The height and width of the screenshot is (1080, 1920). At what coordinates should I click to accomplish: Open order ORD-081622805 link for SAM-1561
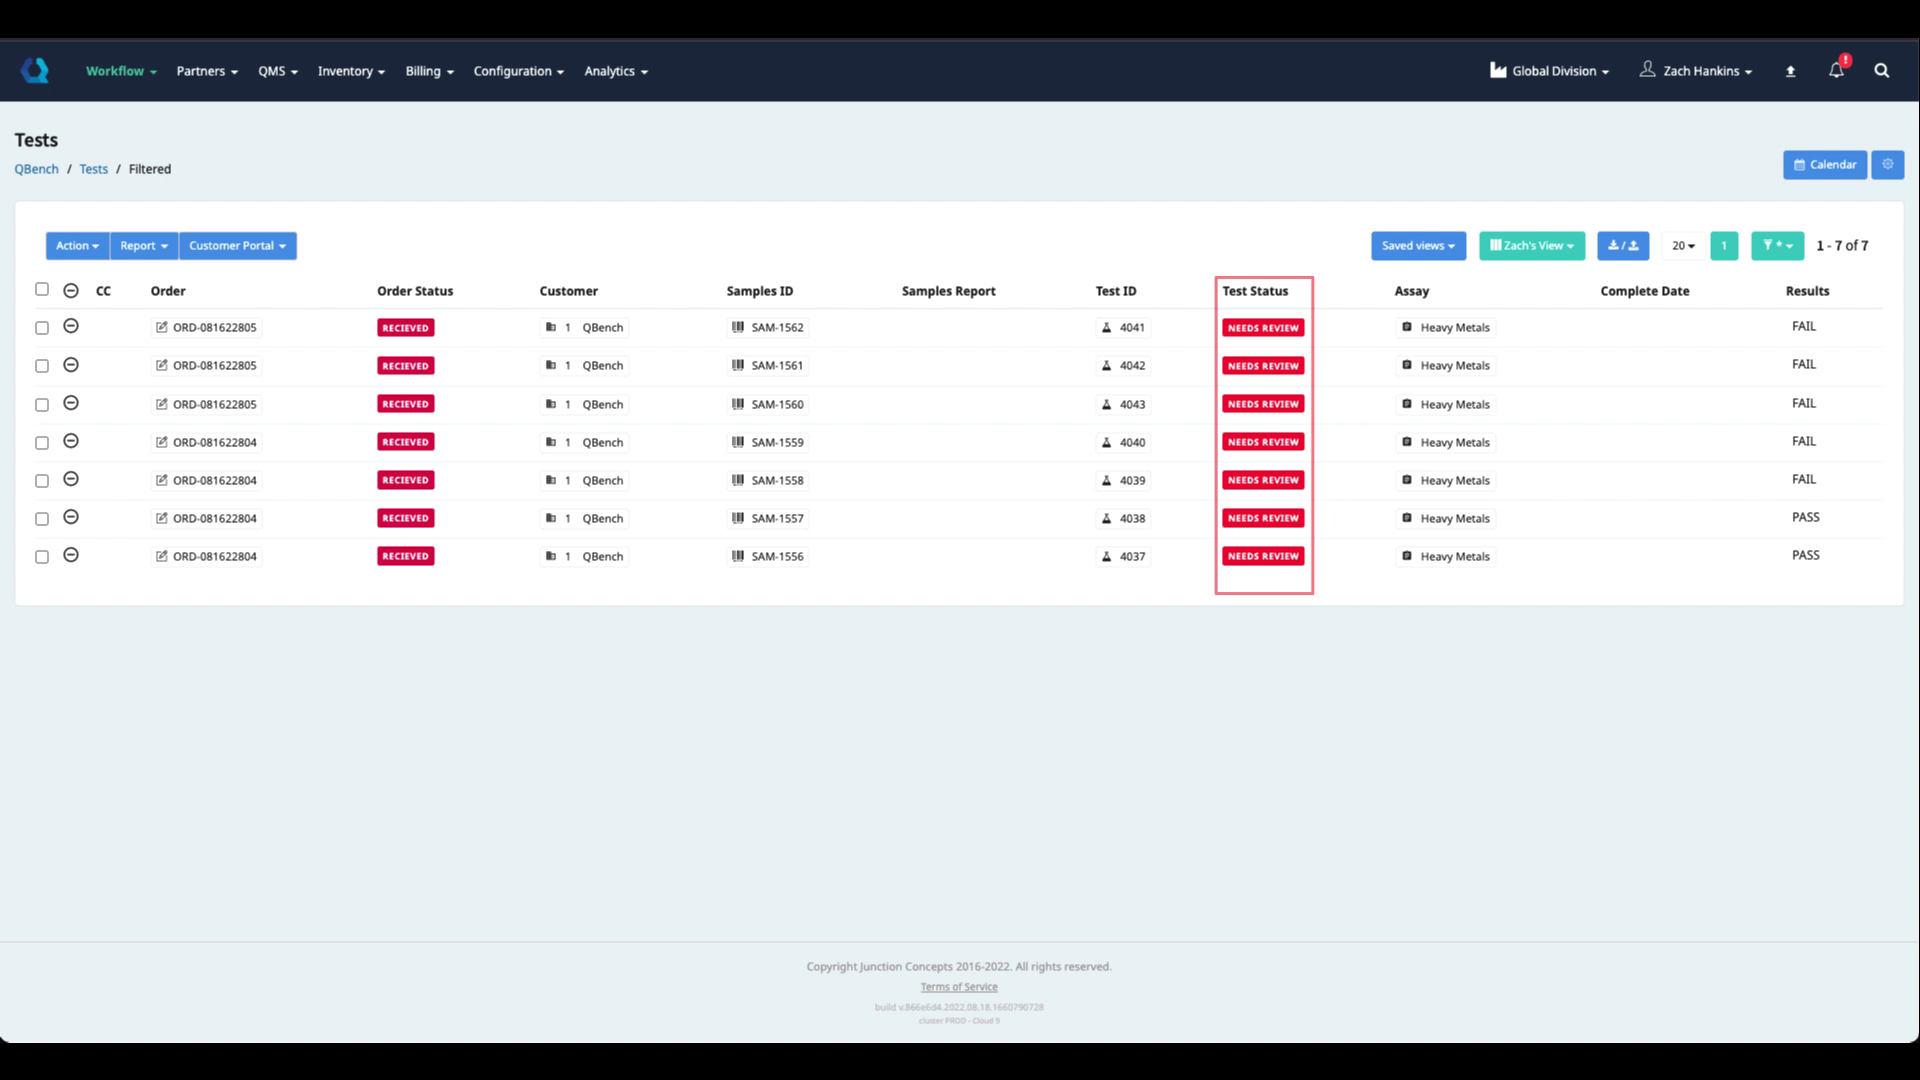pos(214,366)
